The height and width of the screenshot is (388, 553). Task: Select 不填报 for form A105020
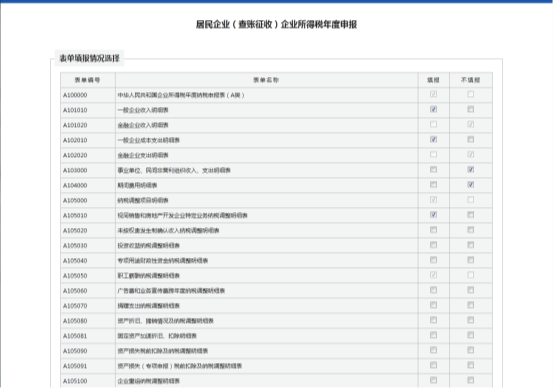click(x=470, y=230)
